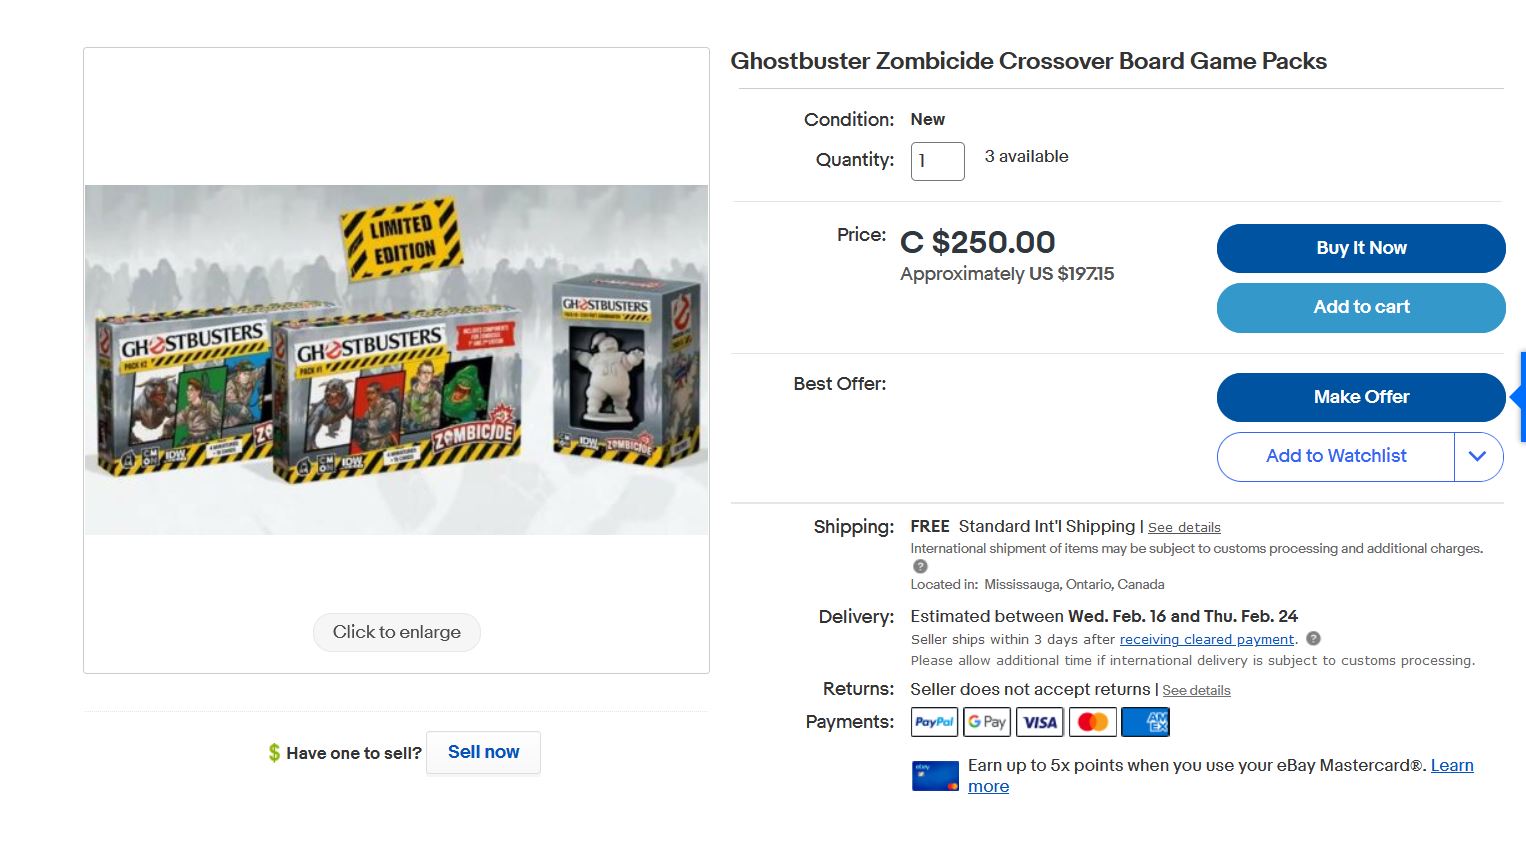Click the shipping info question mark icon

tap(920, 566)
